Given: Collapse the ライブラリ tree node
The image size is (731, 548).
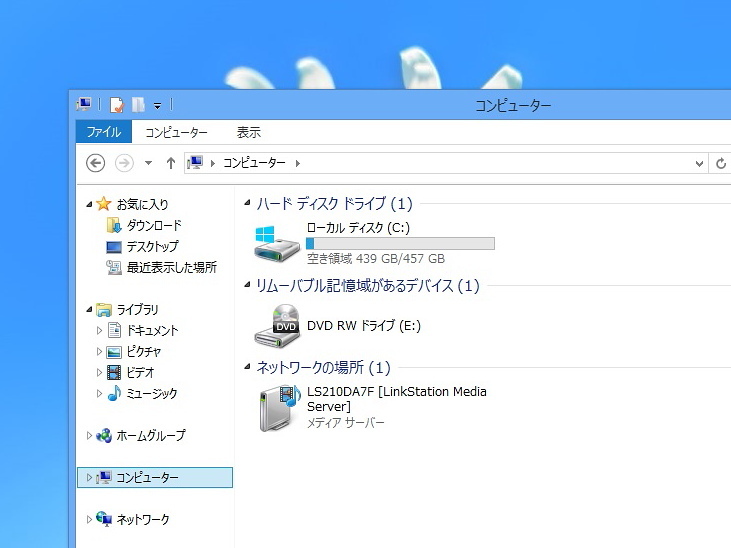Looking at the screenshot, I should (89, 309).
